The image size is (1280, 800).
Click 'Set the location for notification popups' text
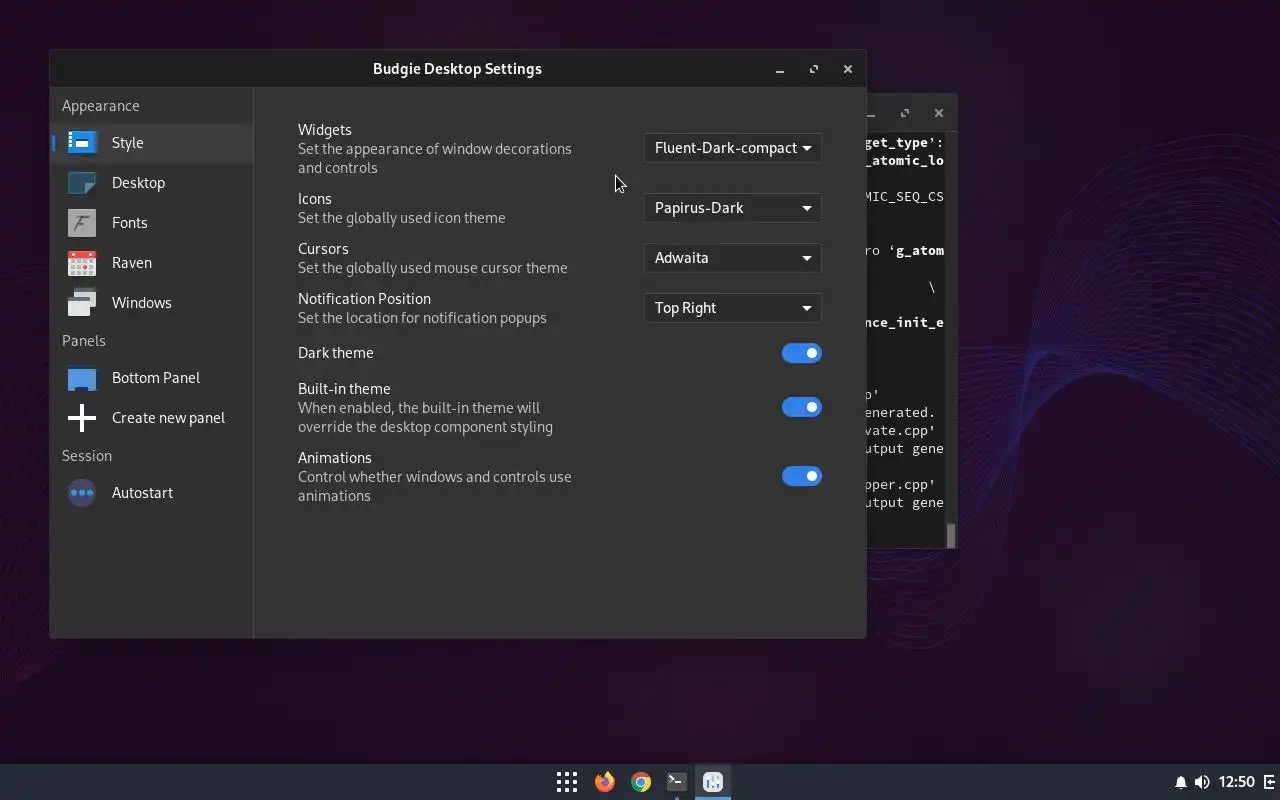tap(422, 318)
